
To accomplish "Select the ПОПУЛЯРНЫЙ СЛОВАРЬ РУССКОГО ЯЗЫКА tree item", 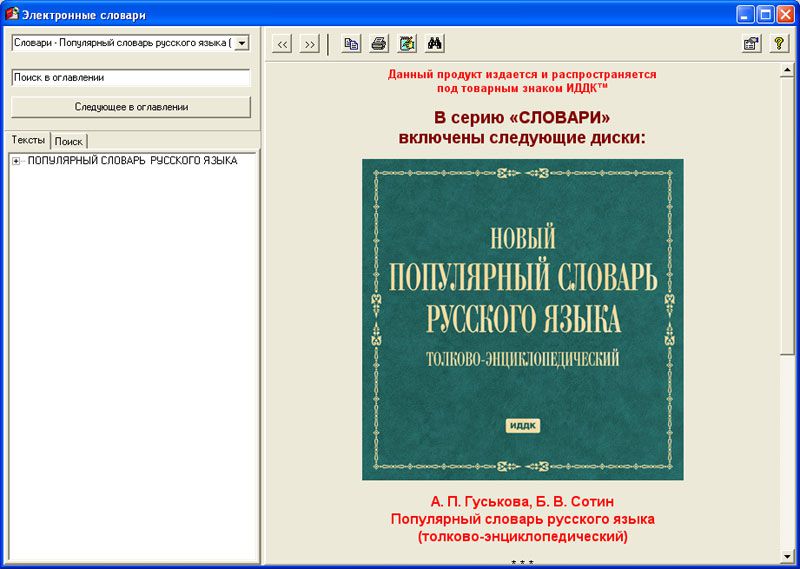I will click(x=132, y=161).
